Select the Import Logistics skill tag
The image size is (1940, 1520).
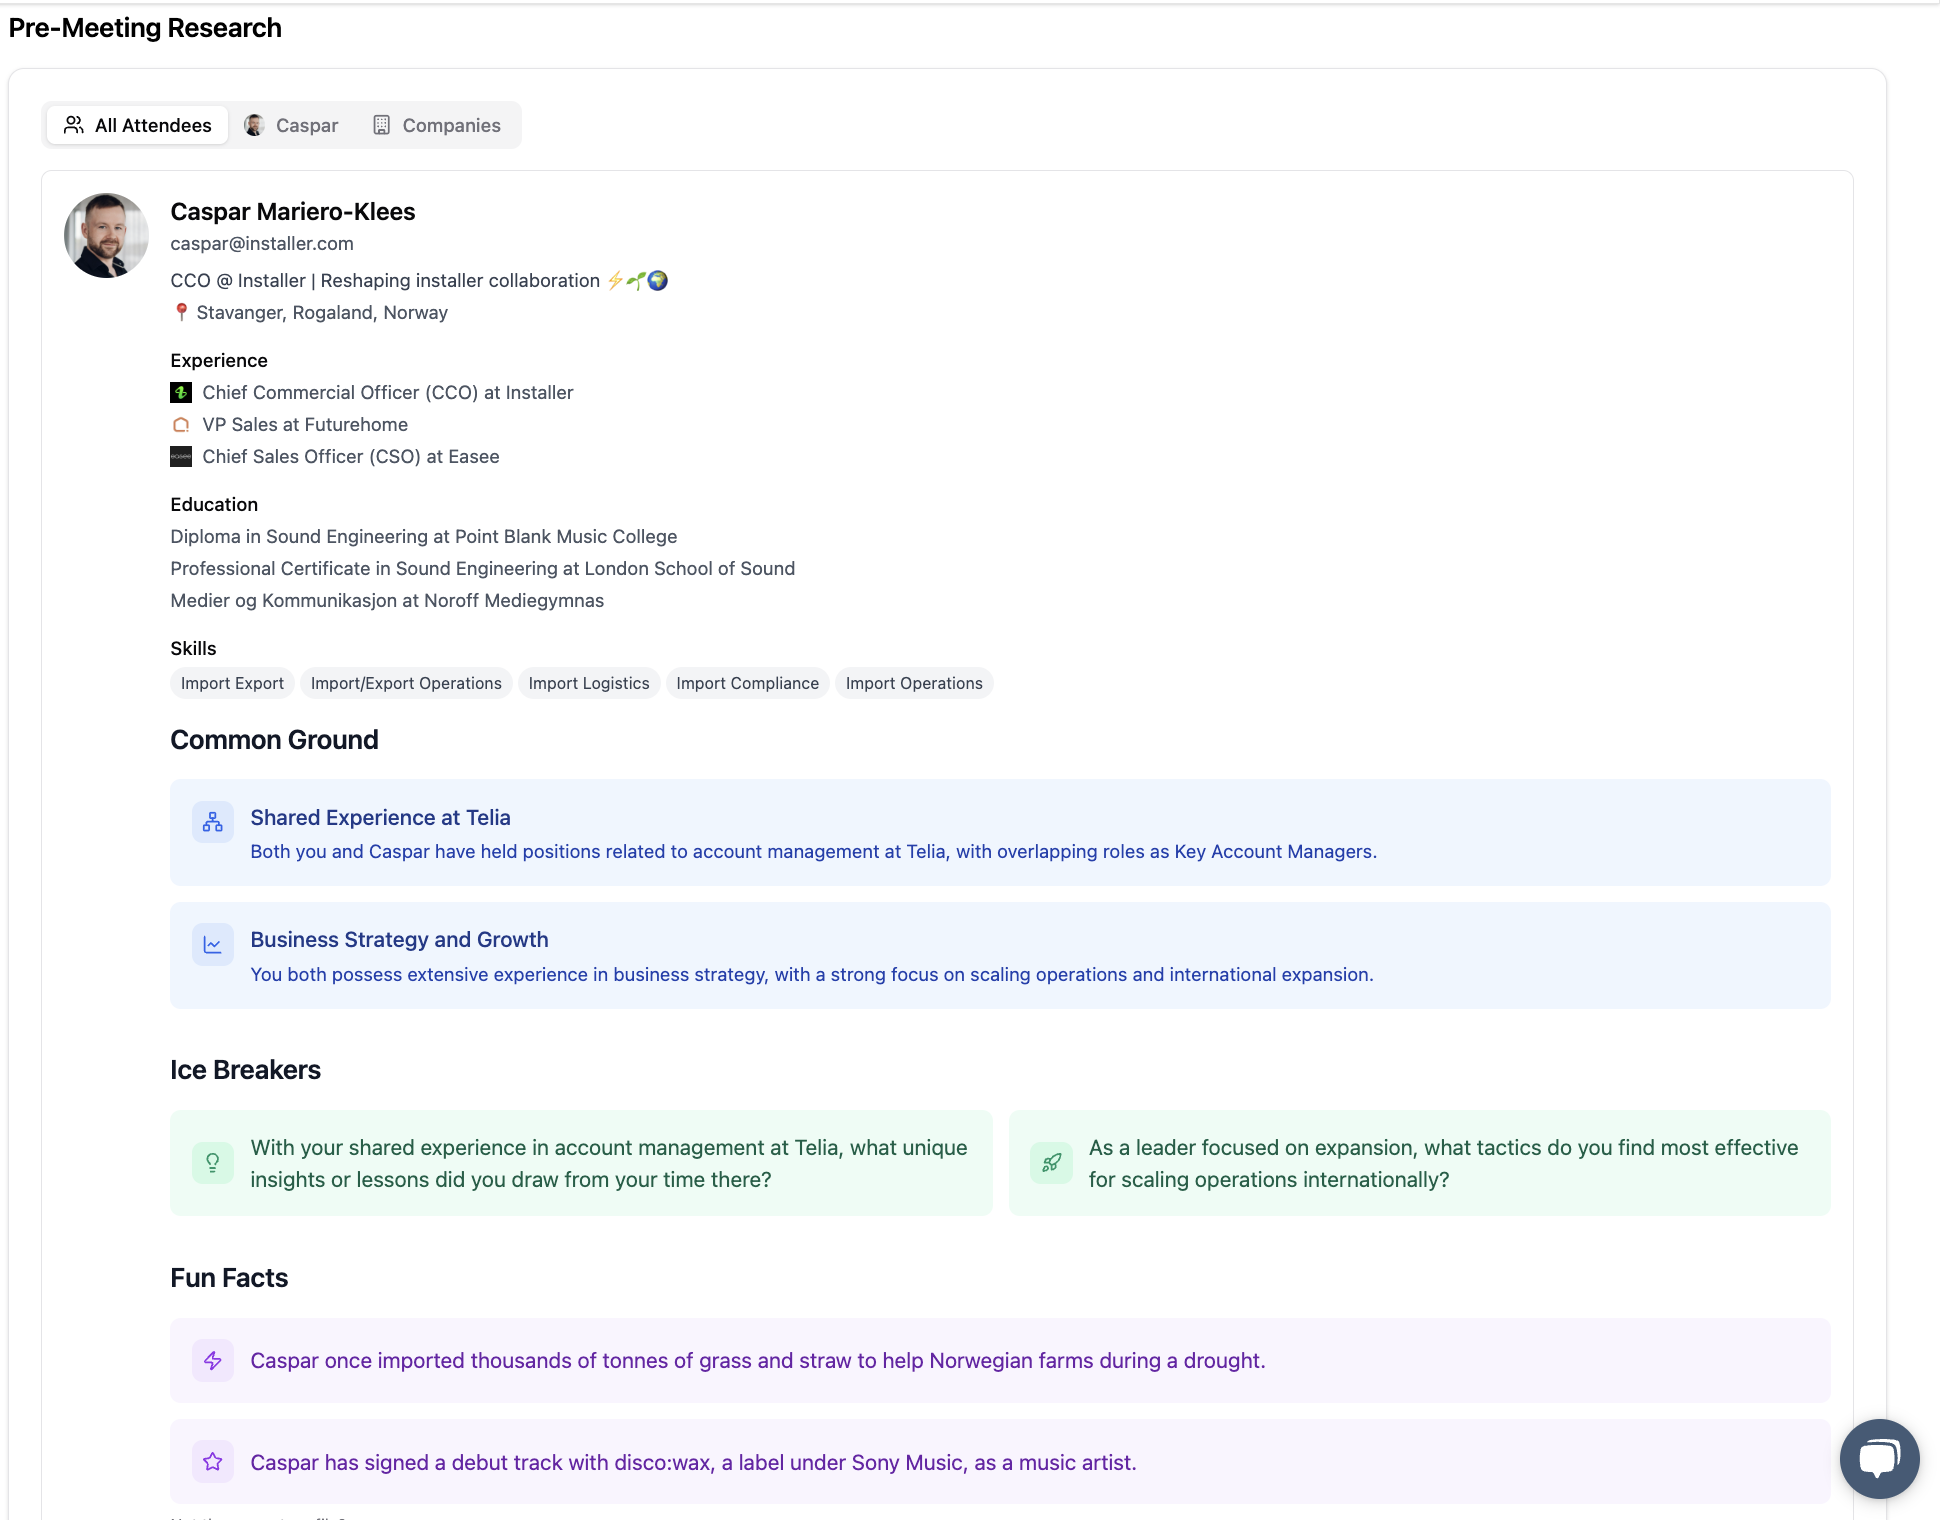tap(589, 683)
